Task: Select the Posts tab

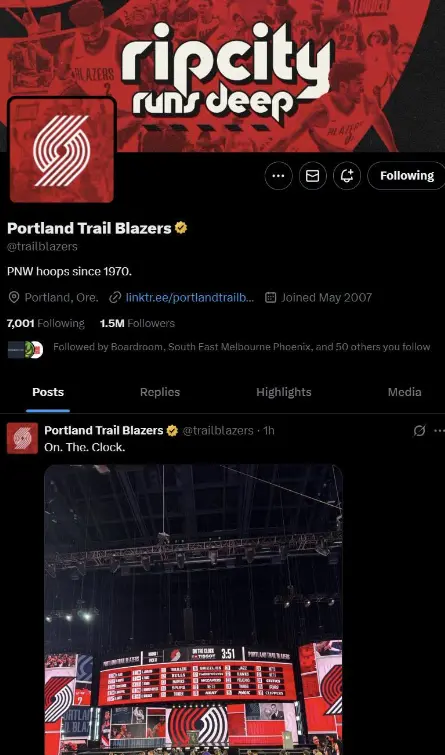Action: tap(48, 392)
